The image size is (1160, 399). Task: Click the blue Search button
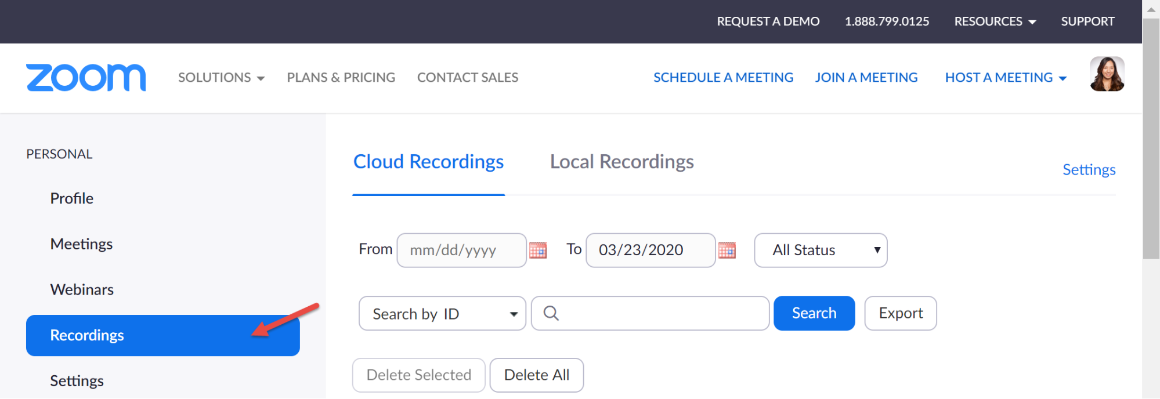click(814, 313)
